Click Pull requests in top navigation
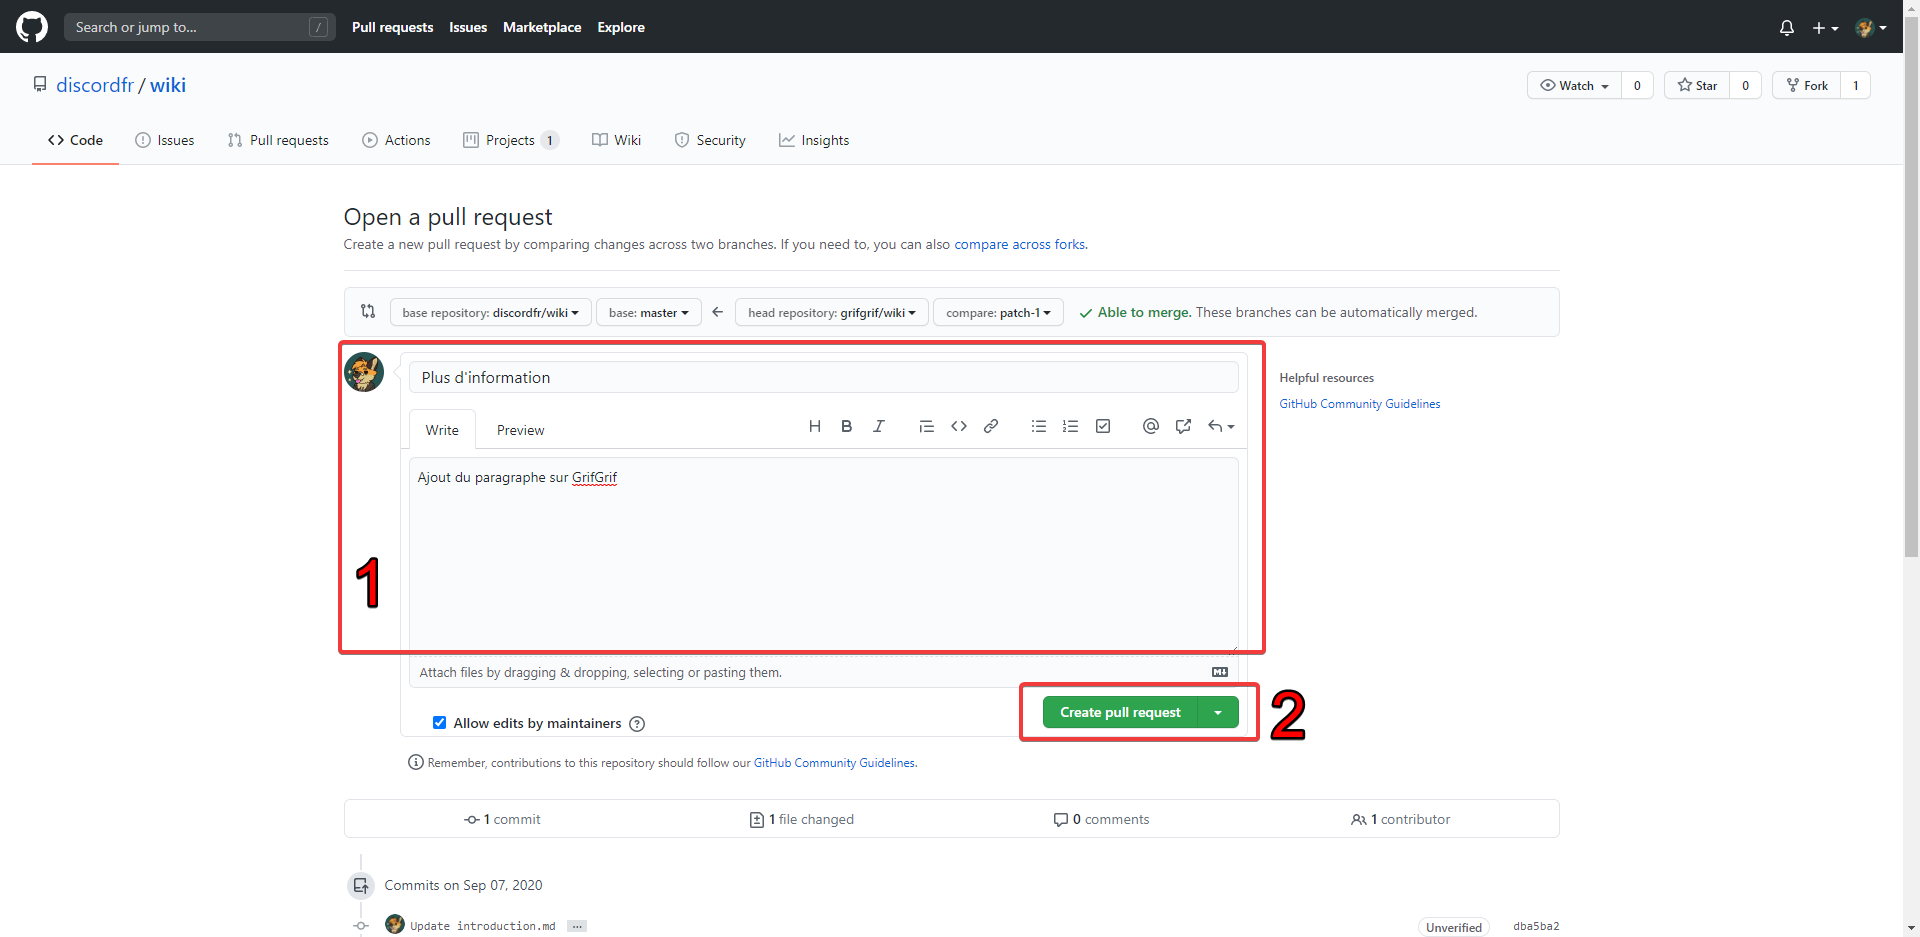The width and height of the screenshot is (1920, 937). click(392, 27)
